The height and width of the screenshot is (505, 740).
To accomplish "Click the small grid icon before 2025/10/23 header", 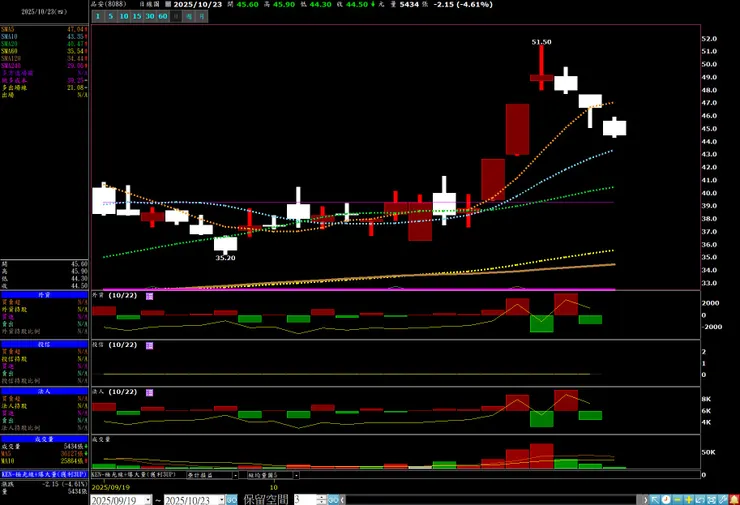I will point(168,4).
